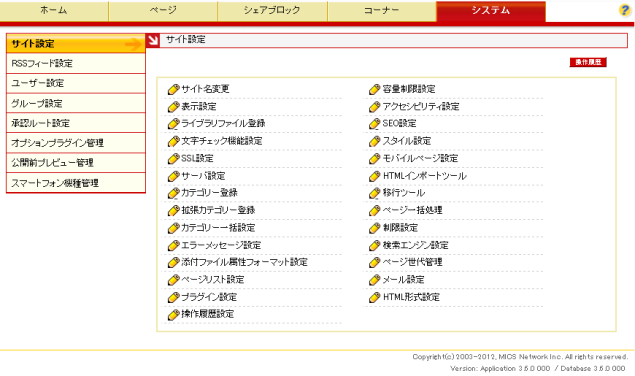Open the シェアブロック tab
This screenshot has height=376, width=635.
click(272, 11)
